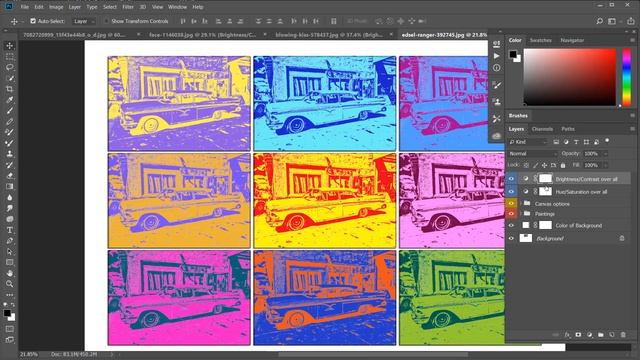Select the Eyedropper tool
This screenshot has height=360, width=640.
(10, 100)
